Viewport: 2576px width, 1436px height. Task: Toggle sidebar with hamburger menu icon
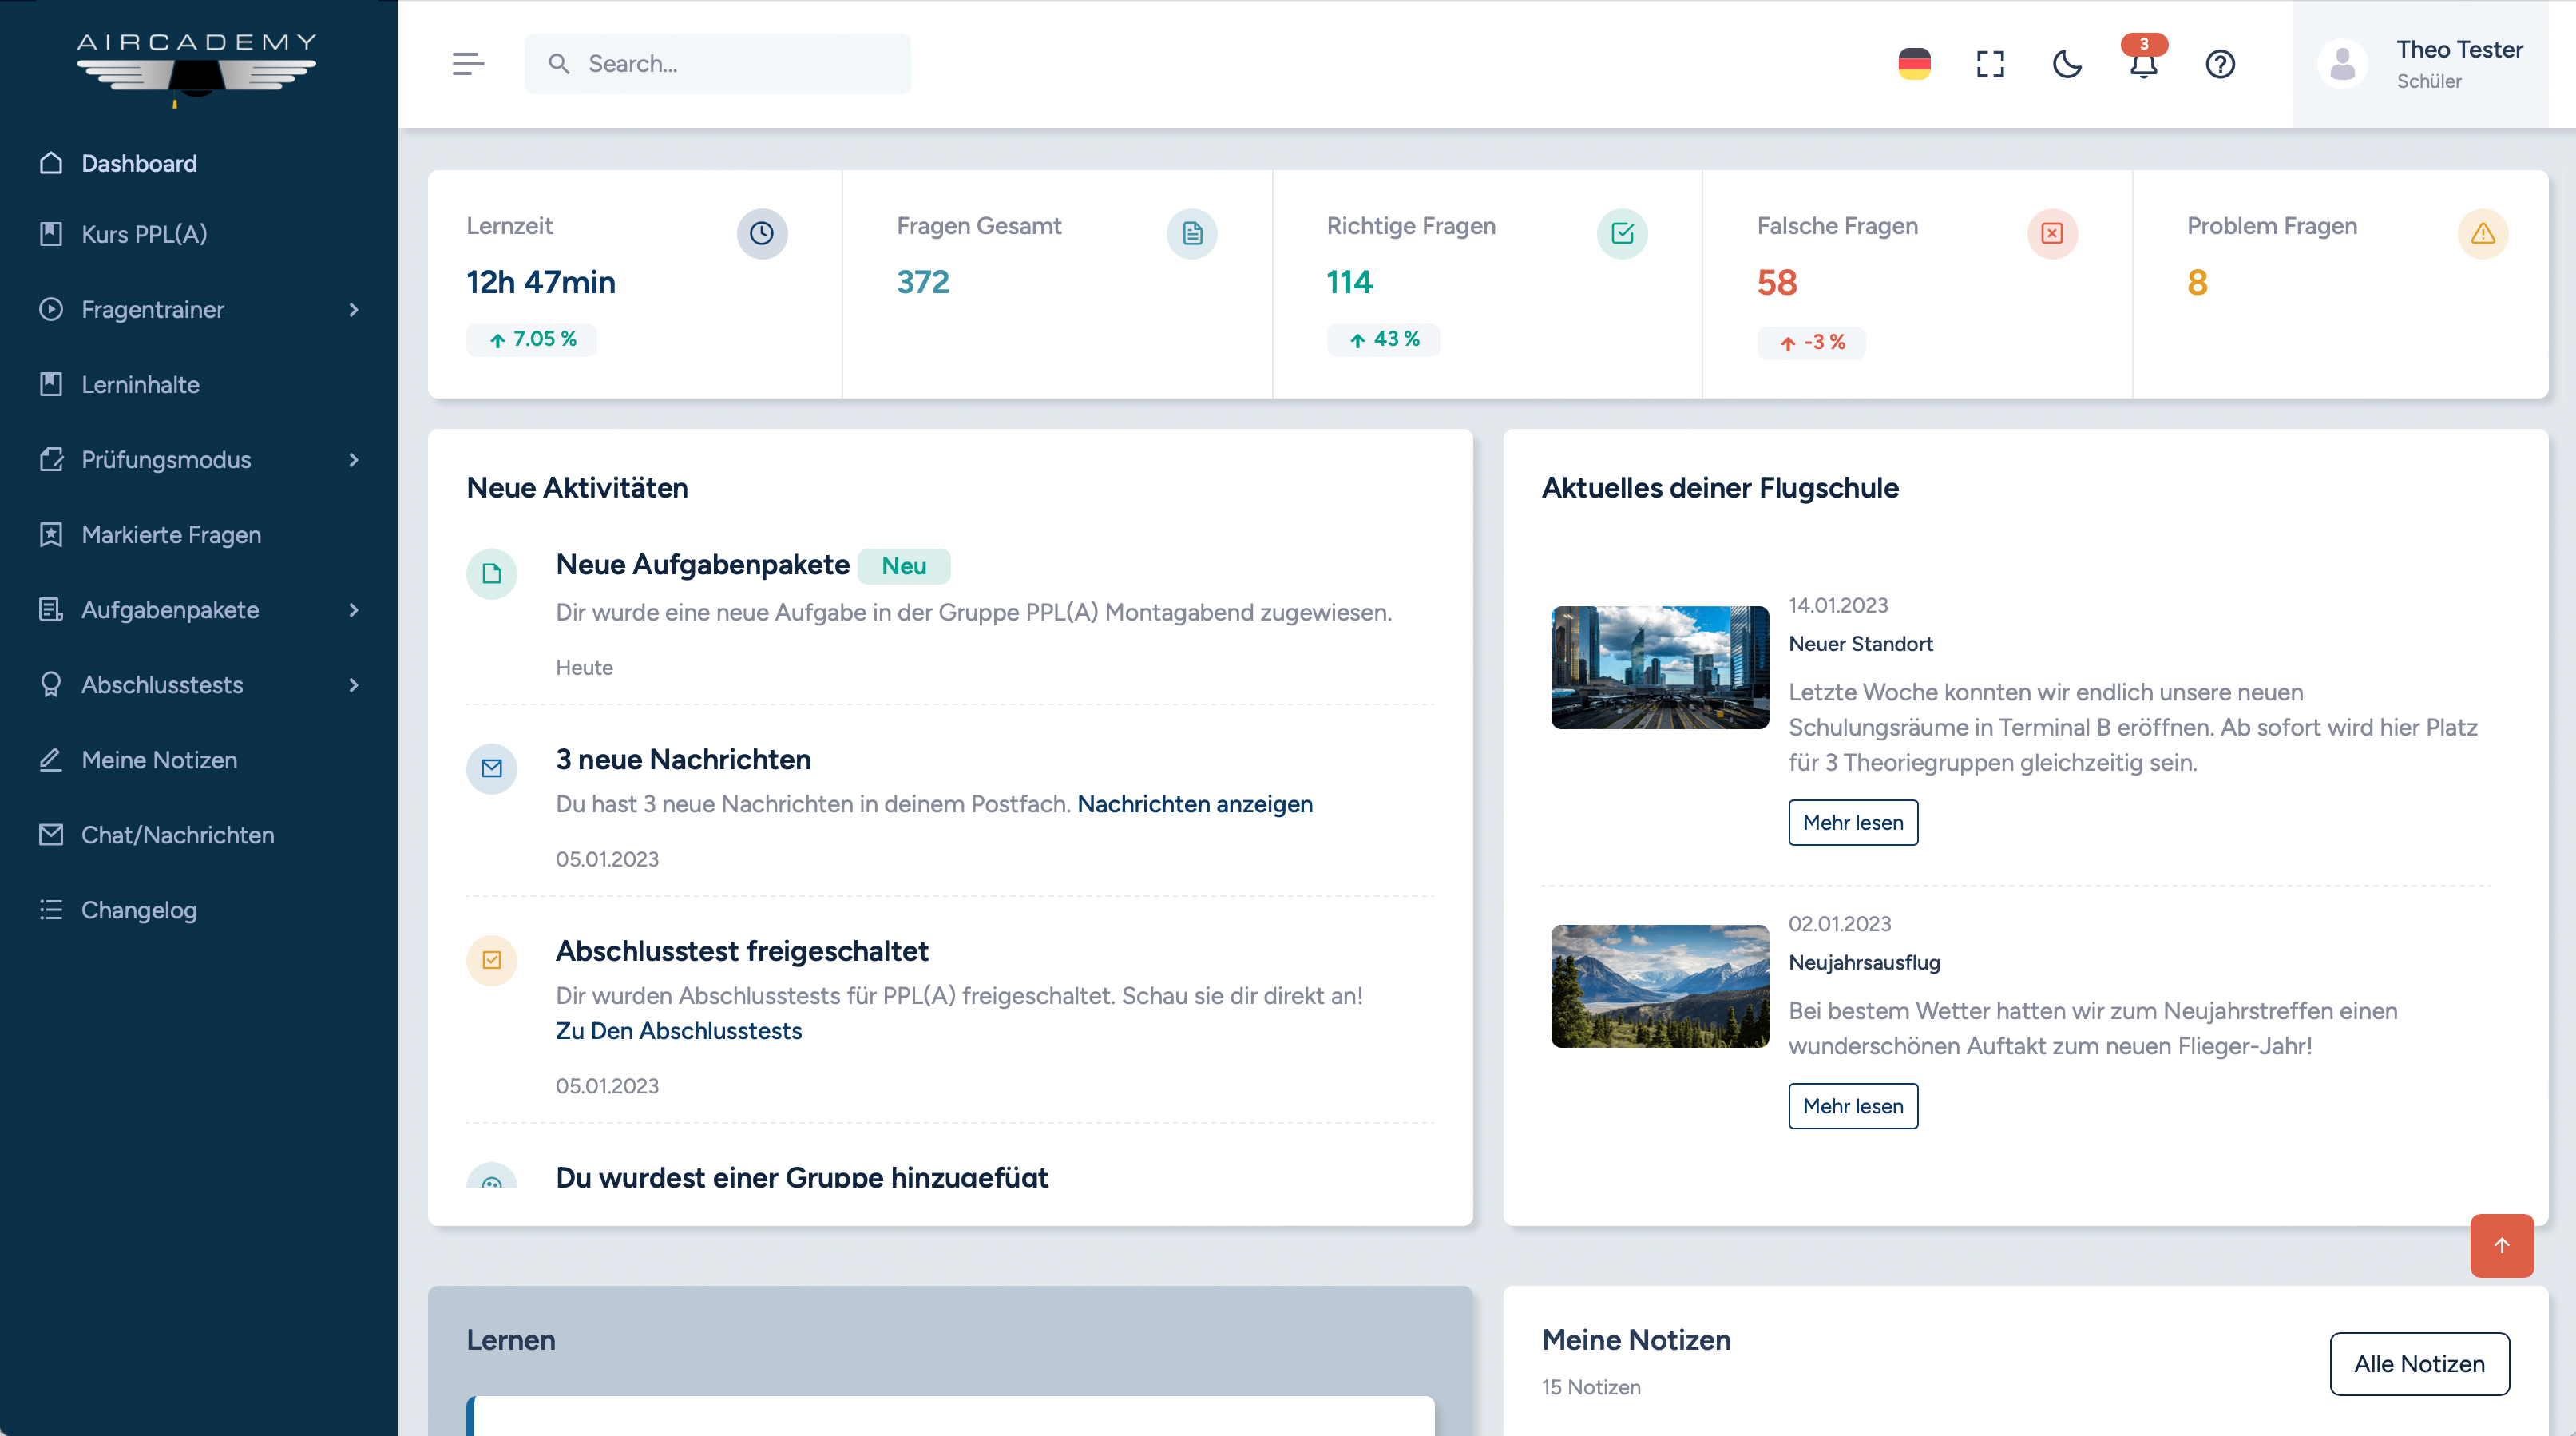(x=467, y=64)
